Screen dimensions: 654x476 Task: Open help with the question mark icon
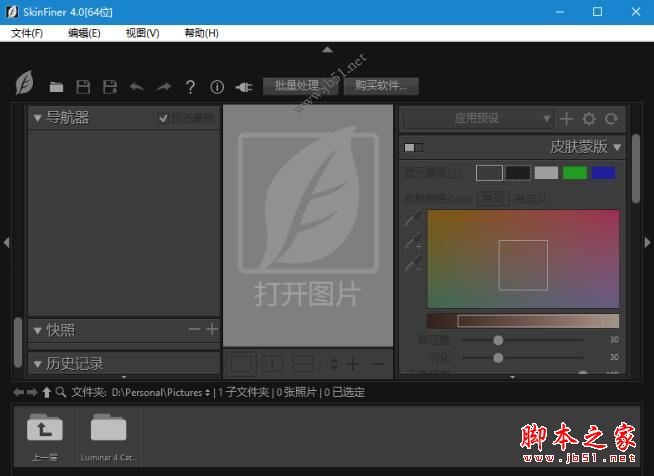190,87
